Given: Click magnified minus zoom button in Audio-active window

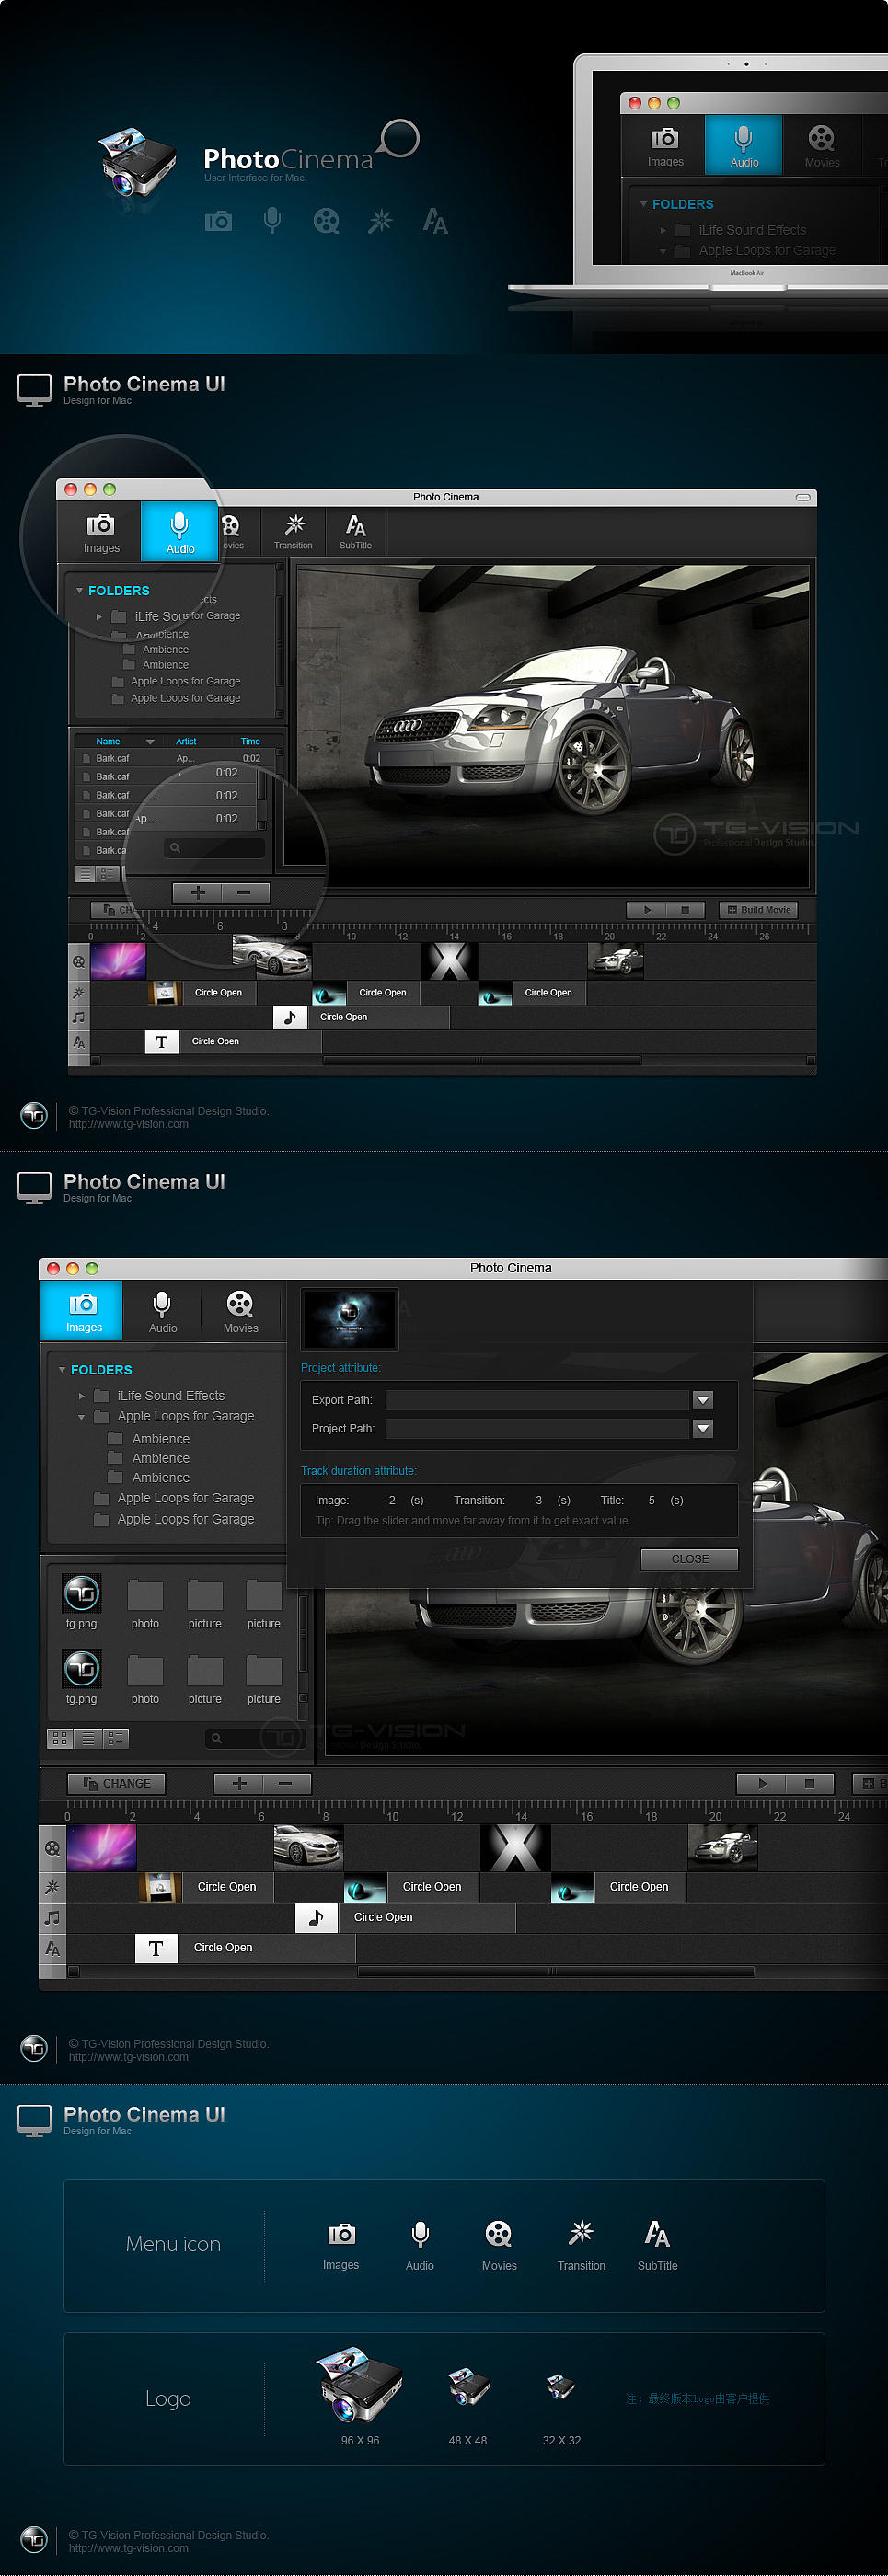Looking at the screenshot, I should (x=245, y=893).
